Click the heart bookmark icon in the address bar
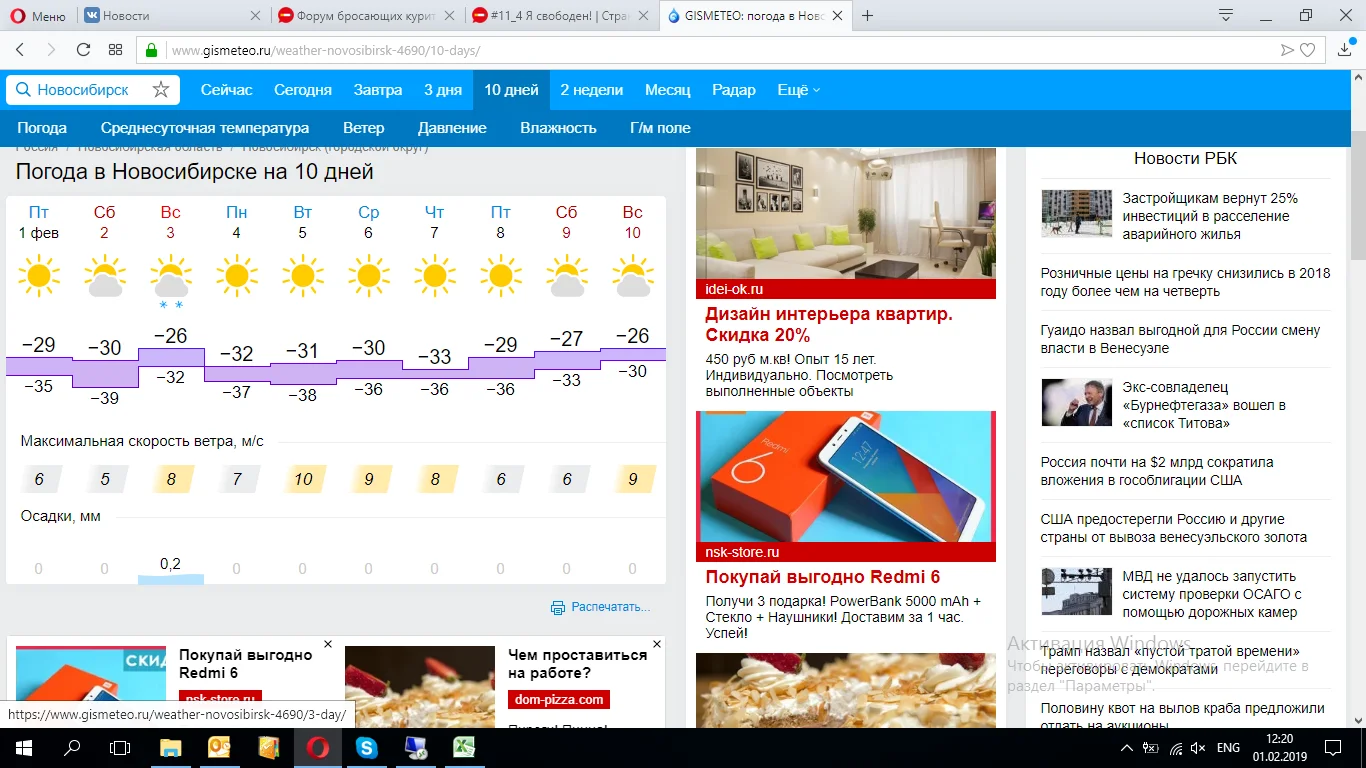The image size is (1366, 768). [x=1307, y=50]
